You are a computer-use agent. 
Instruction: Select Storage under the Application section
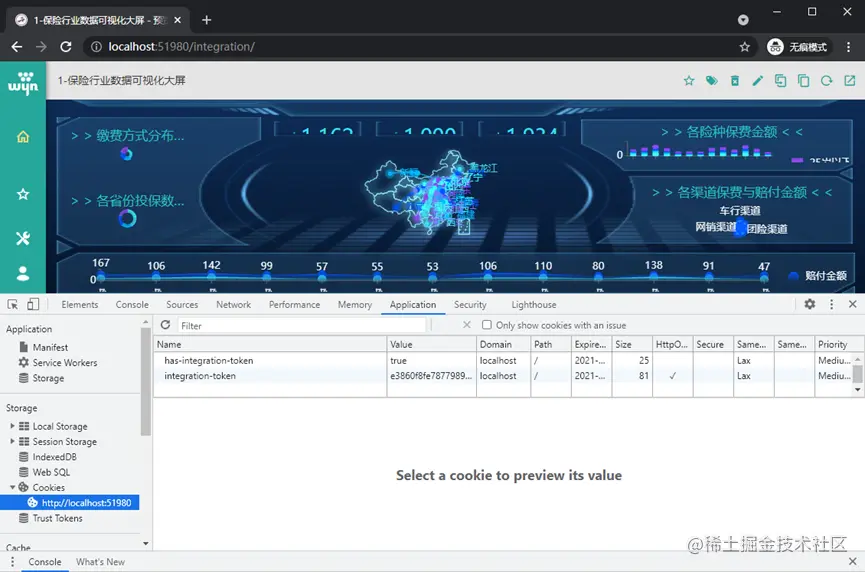coord(48,378)
